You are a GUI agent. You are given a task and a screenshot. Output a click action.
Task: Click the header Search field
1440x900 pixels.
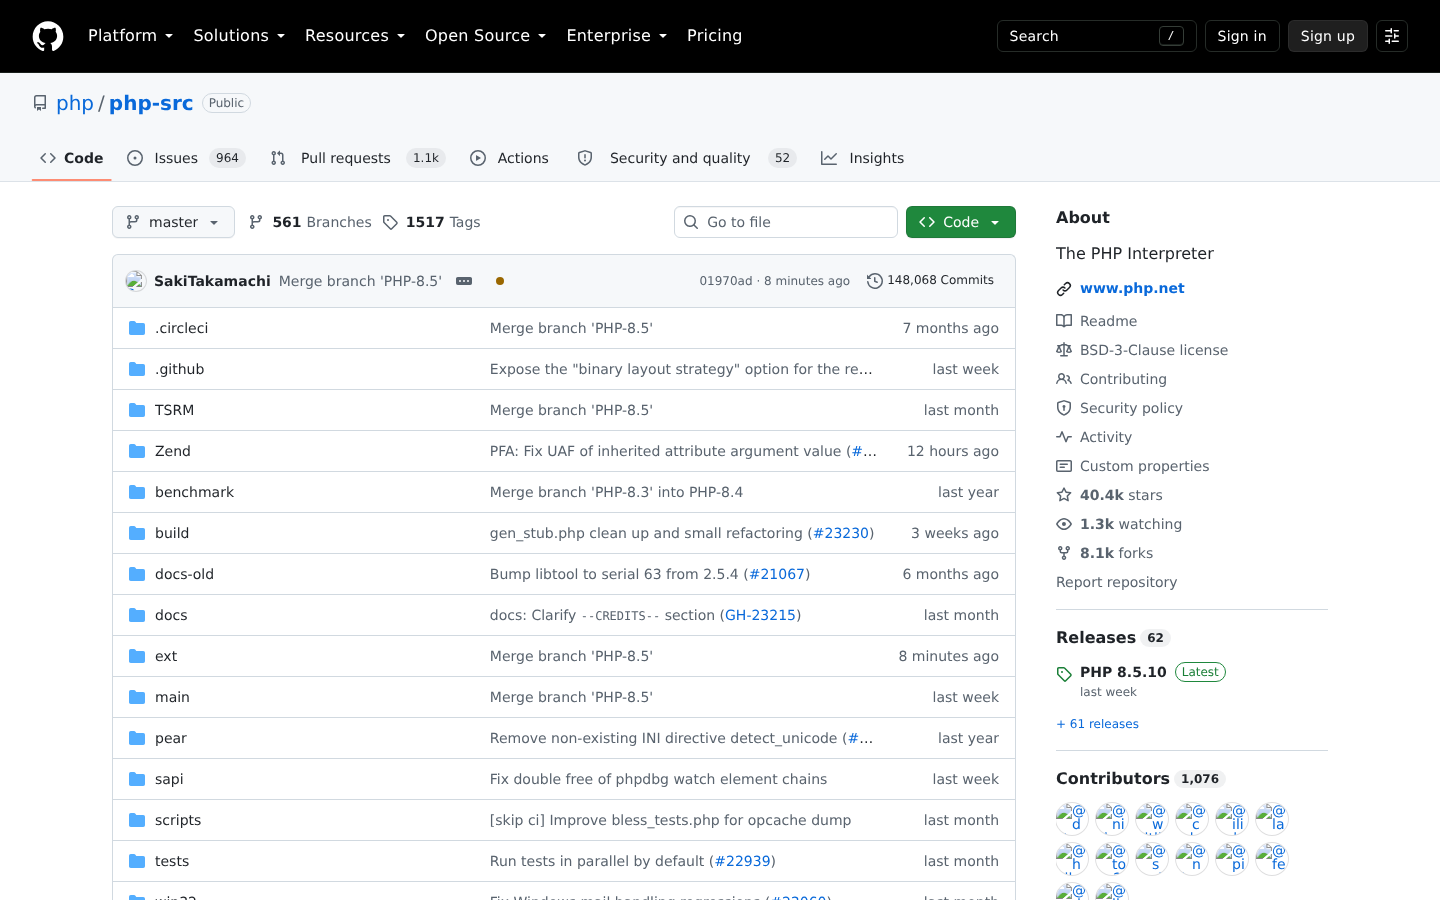coord(1096,36)
